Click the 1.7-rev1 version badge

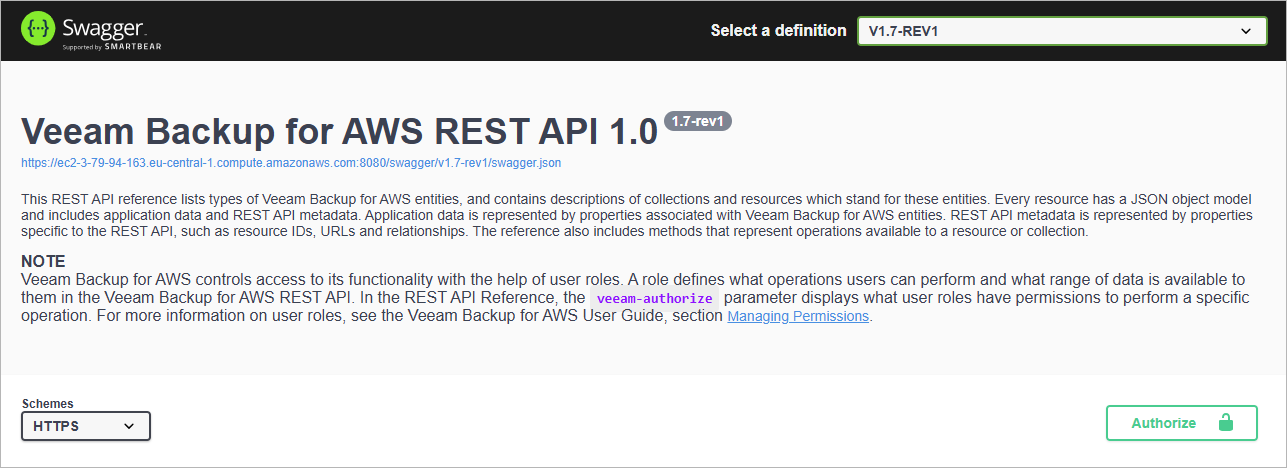coord(699,121)
